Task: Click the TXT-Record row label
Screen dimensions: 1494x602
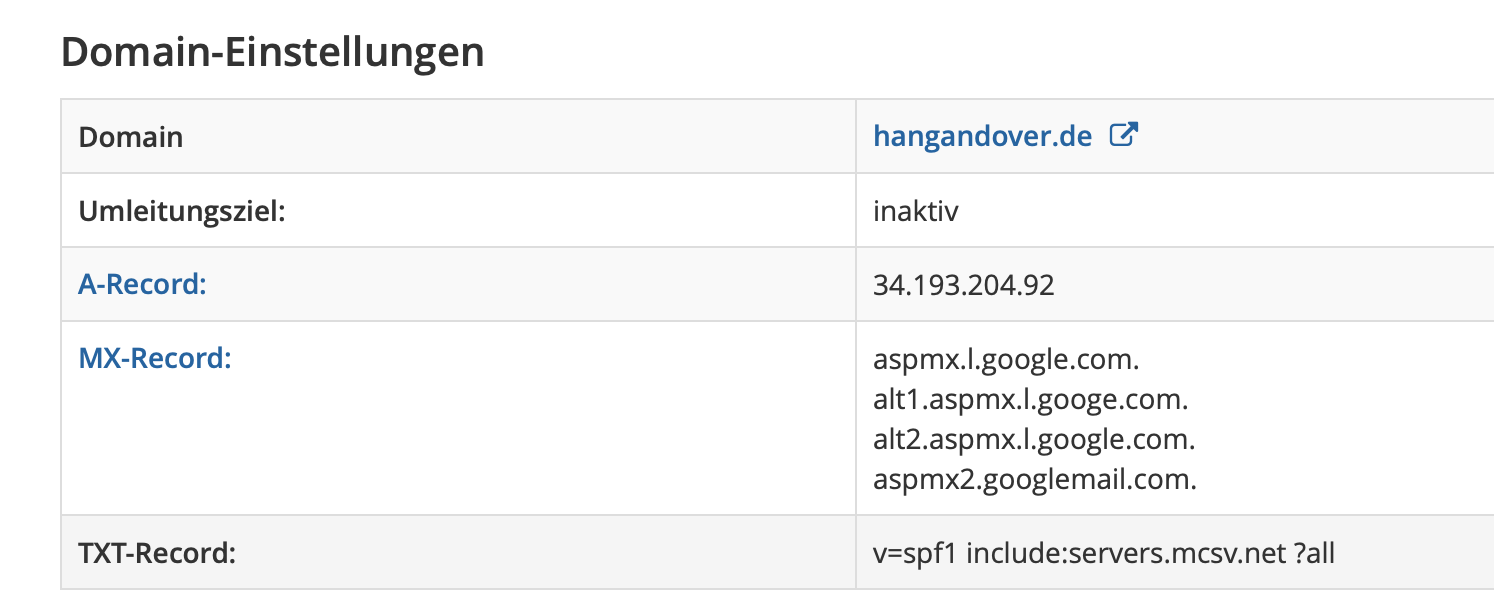Action: point(157,552)
